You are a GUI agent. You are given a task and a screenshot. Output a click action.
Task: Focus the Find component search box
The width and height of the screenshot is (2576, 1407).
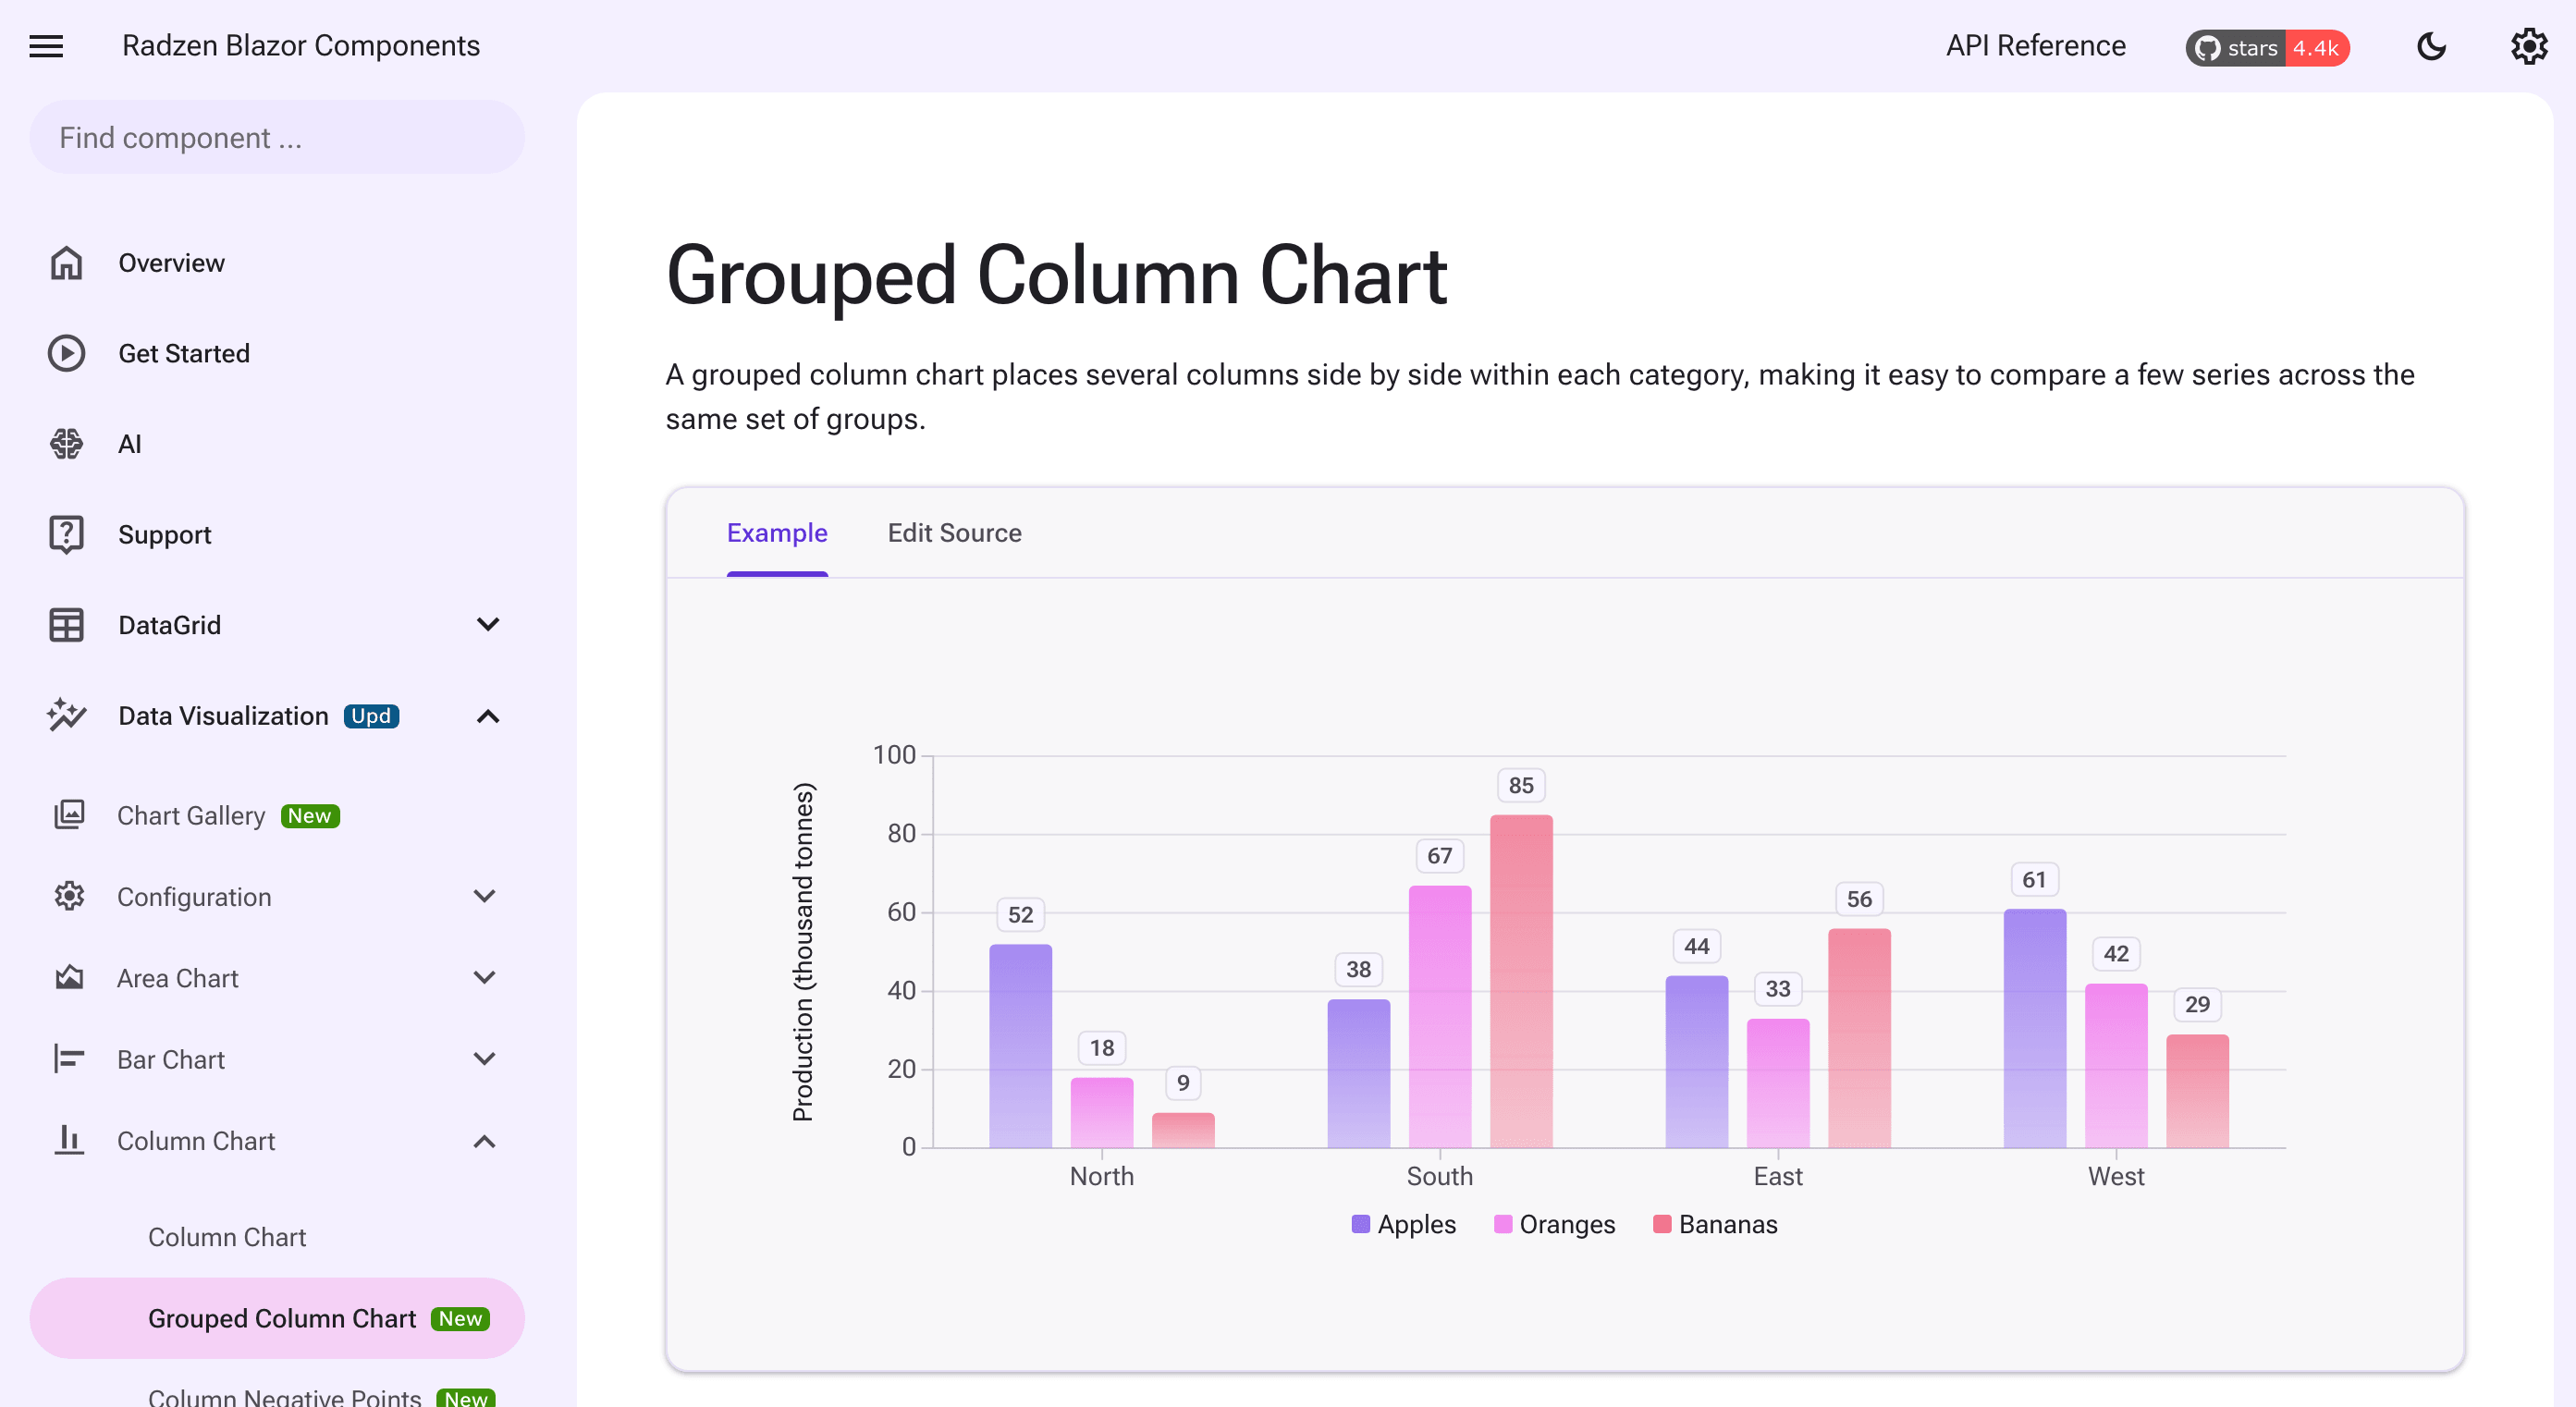(277, 137)
